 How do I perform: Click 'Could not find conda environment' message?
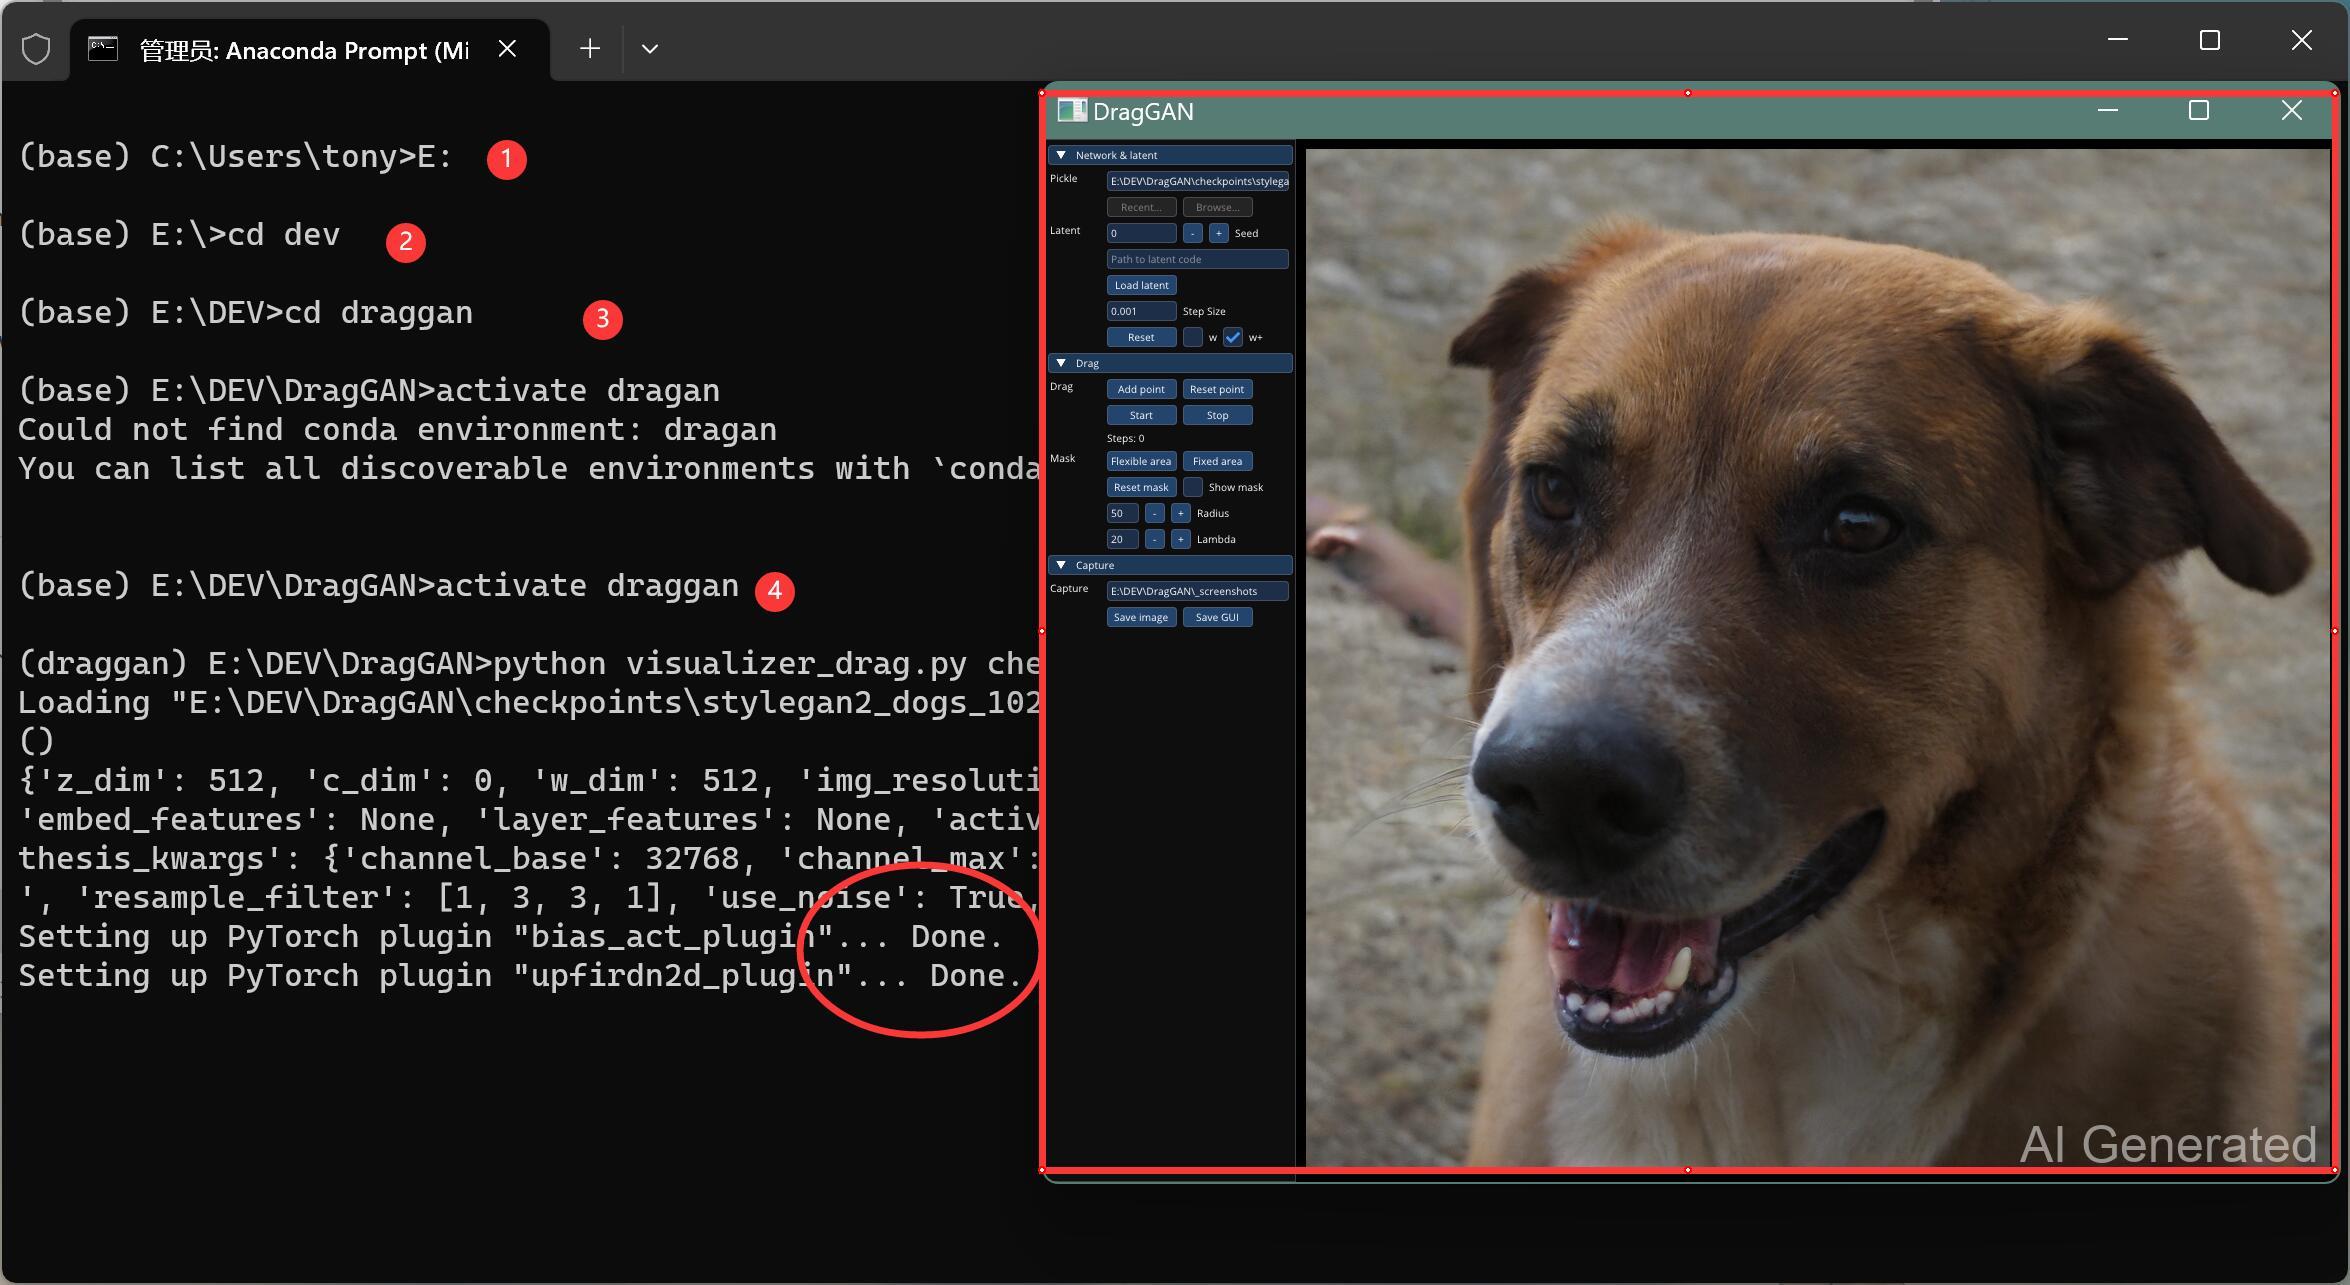coord(398,430)
